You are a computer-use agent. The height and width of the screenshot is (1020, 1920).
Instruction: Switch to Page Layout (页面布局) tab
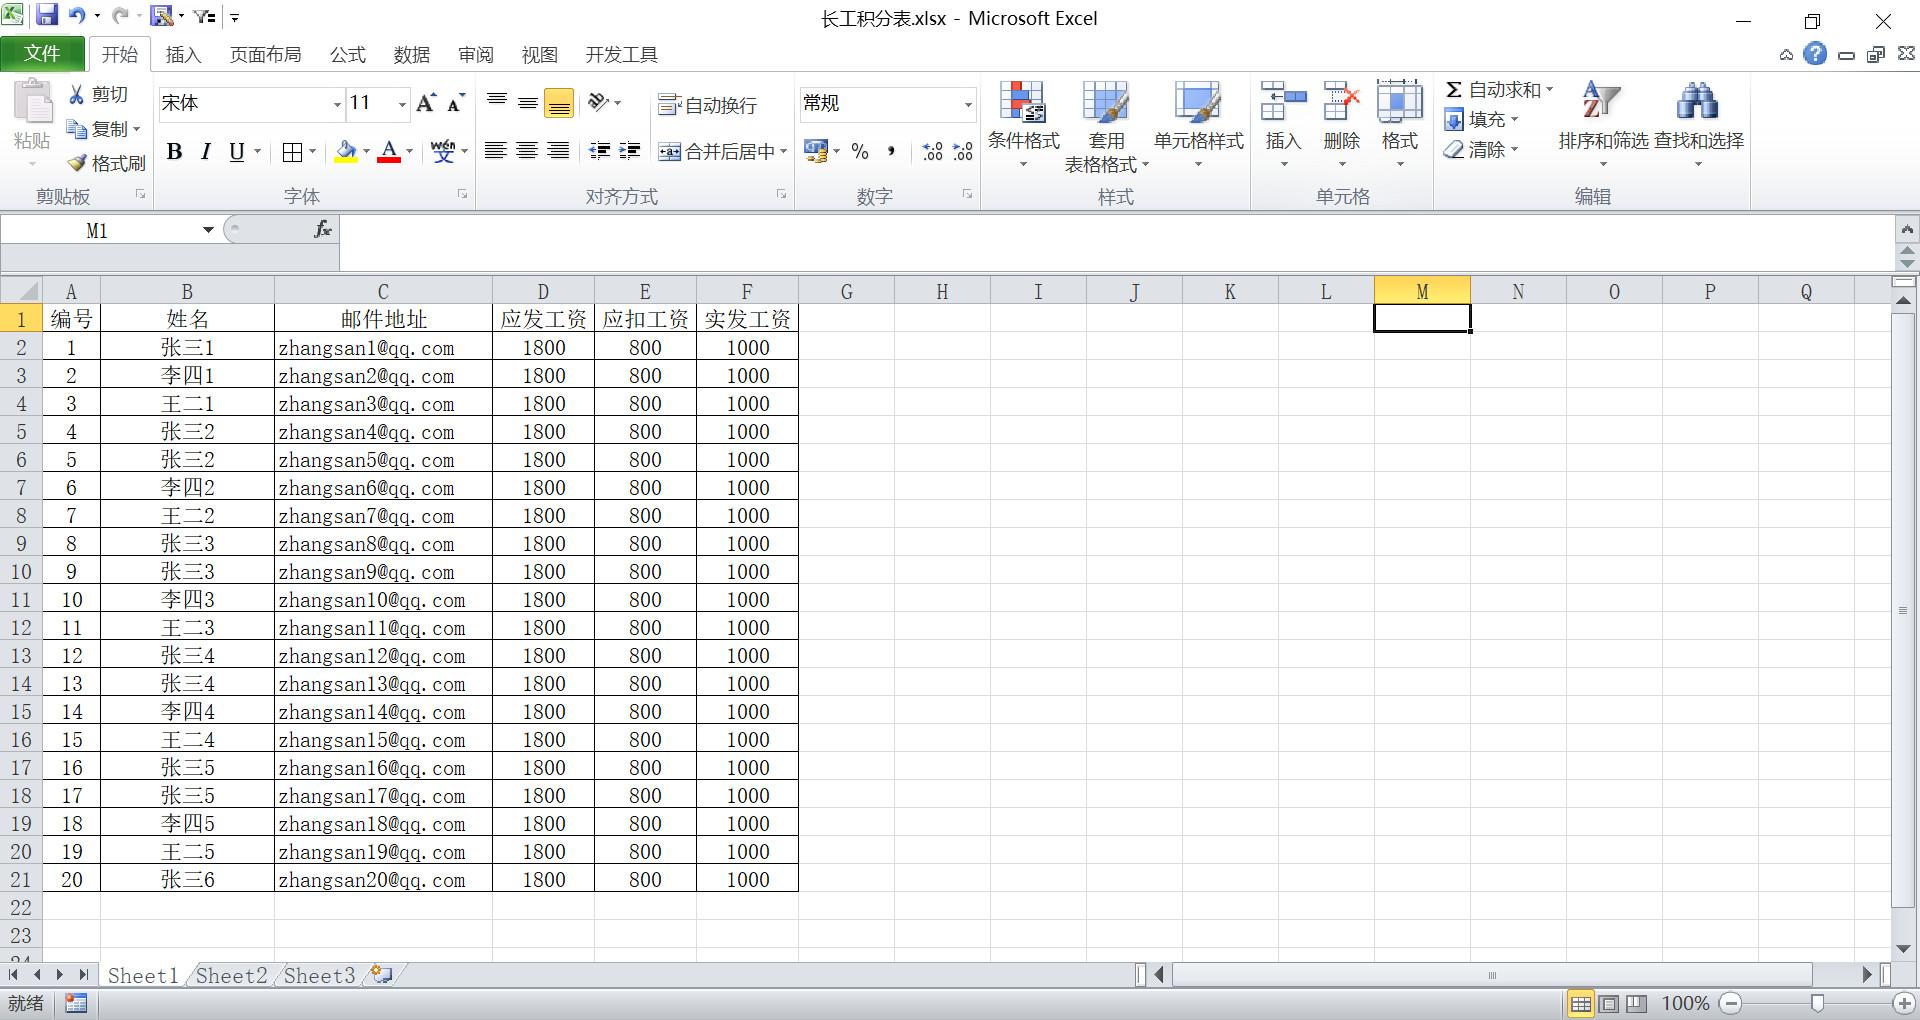[265, 55]
